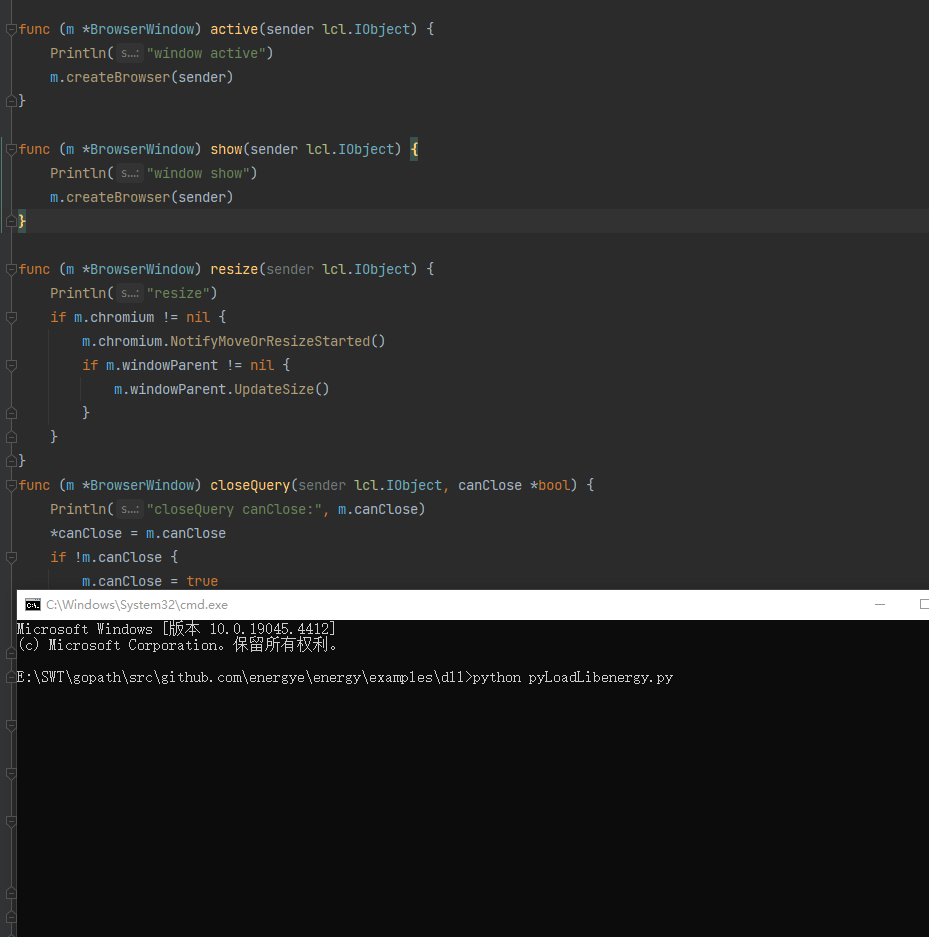Click the parameter hint before "closeQuery canClose:"
929x937 pixels.
[x=130, y=509]
